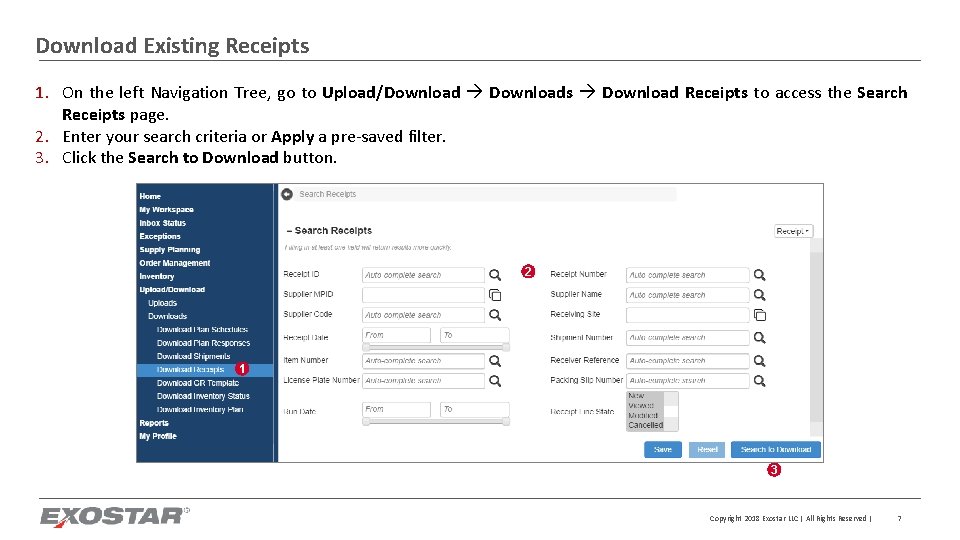Open the Receipt filter dropdown
Viewport: 960px width, 540px height.
(793, 231)
